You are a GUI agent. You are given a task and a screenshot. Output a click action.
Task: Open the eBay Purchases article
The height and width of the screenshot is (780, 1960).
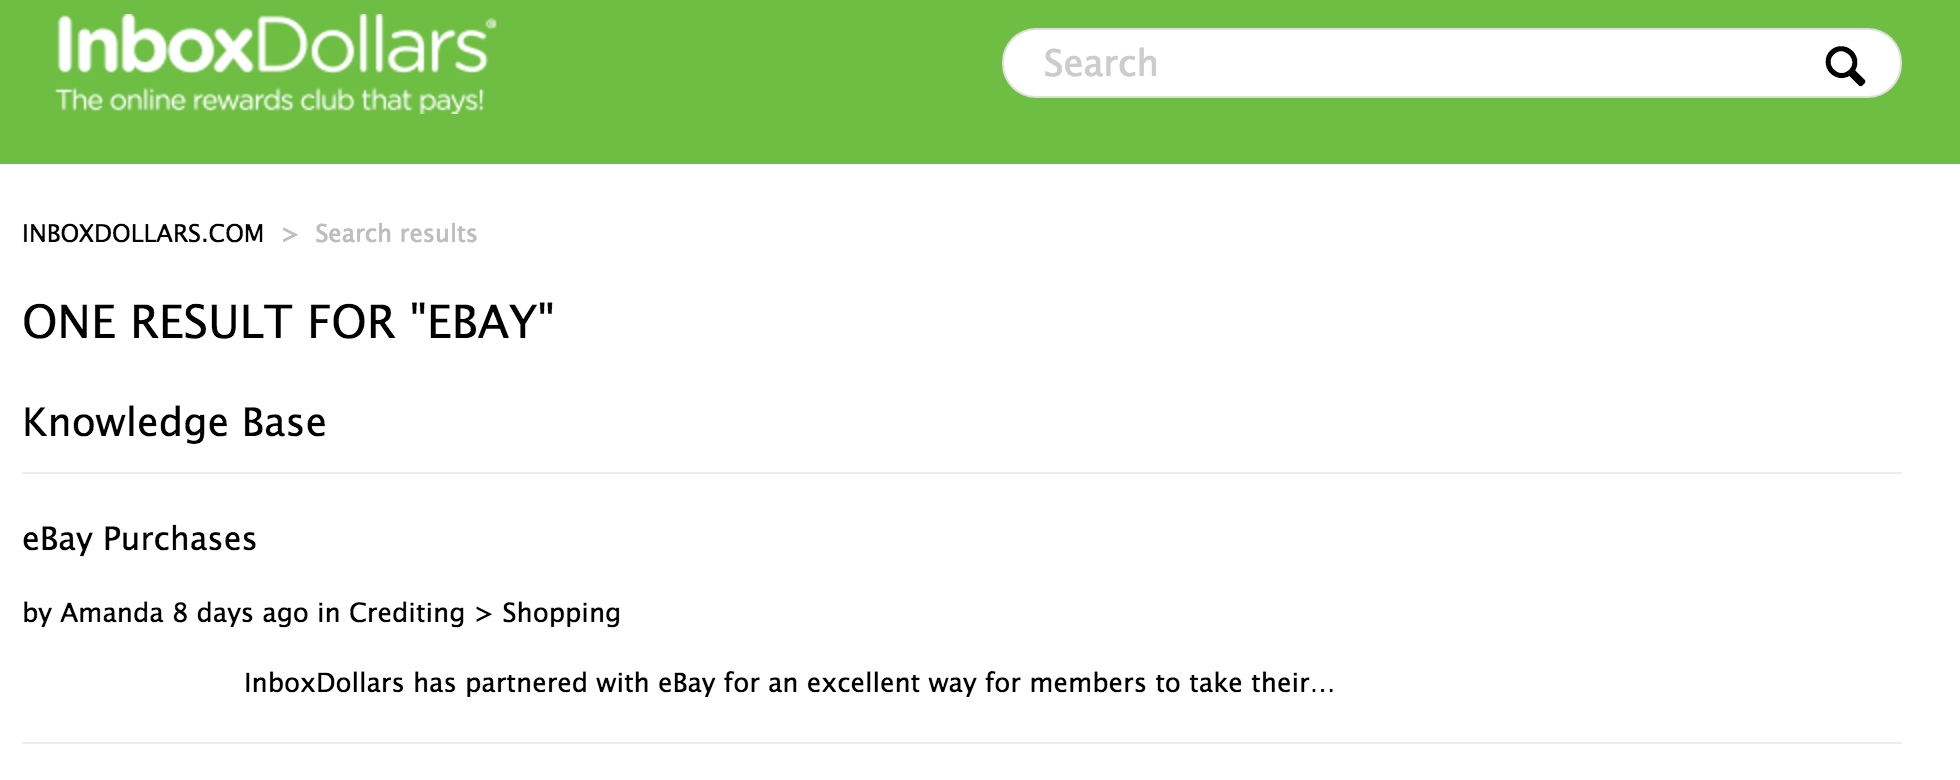click(139, 539)
